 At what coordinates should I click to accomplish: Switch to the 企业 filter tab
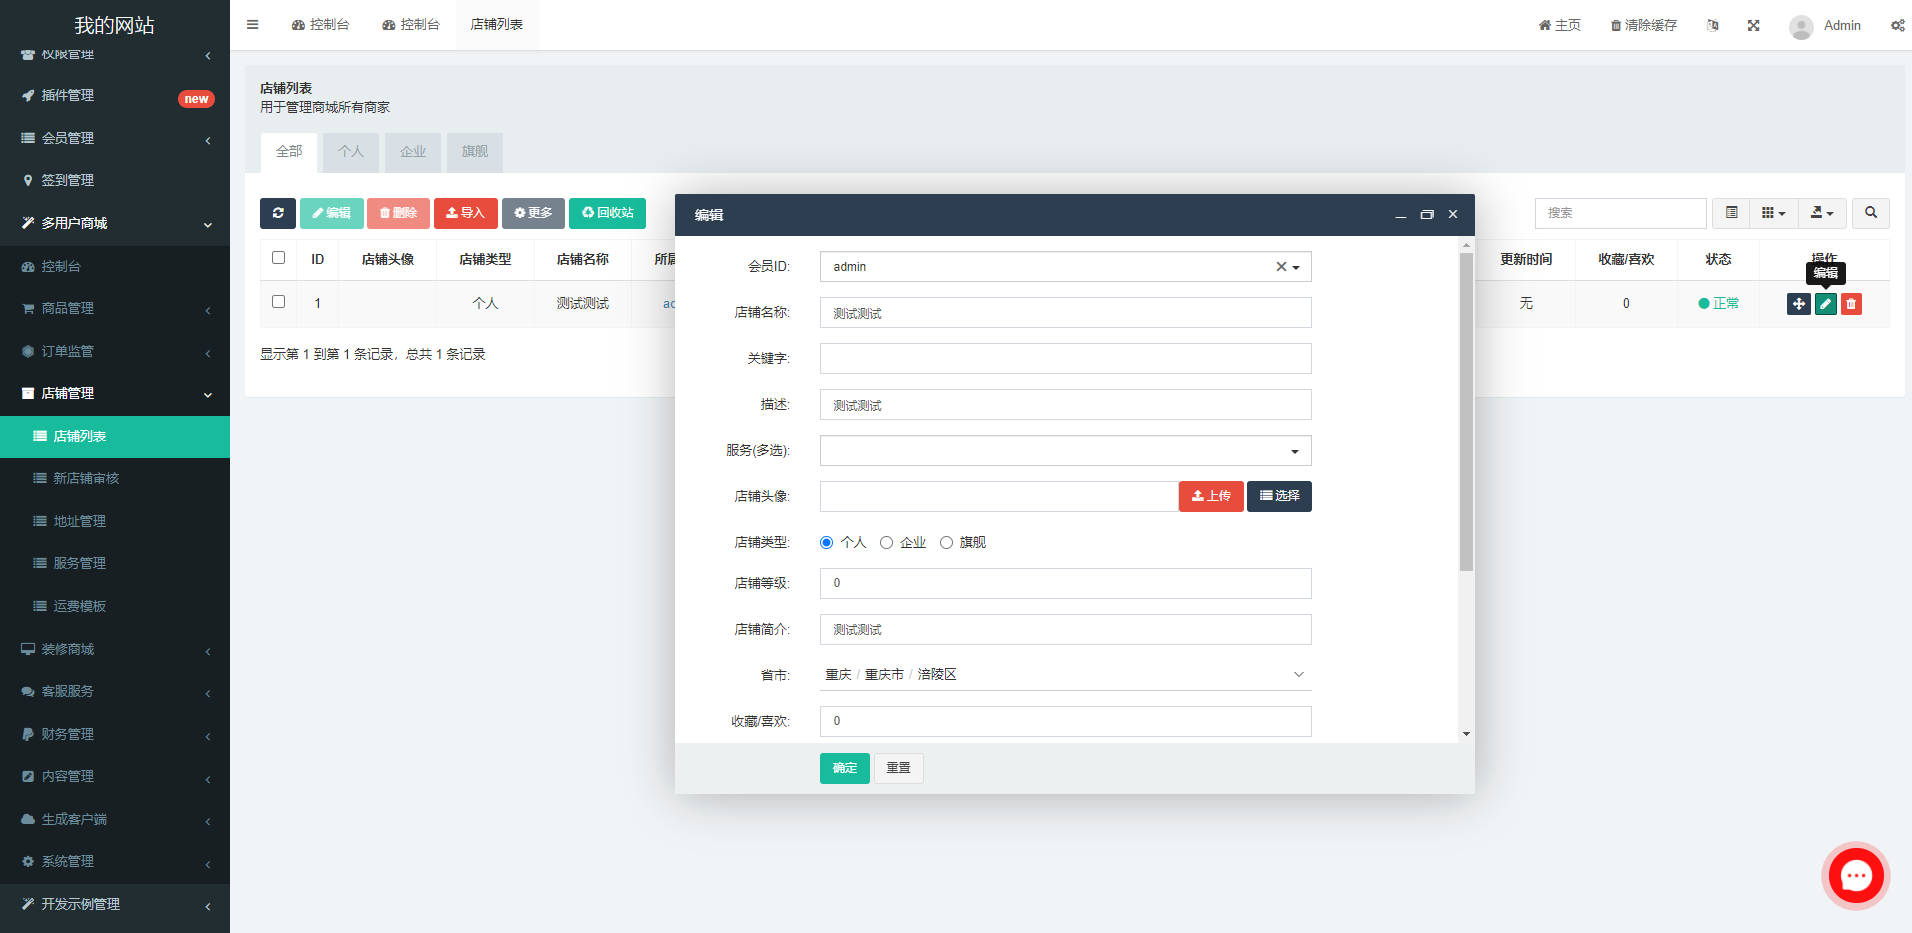pyautogui.click(x=413, y=152)
